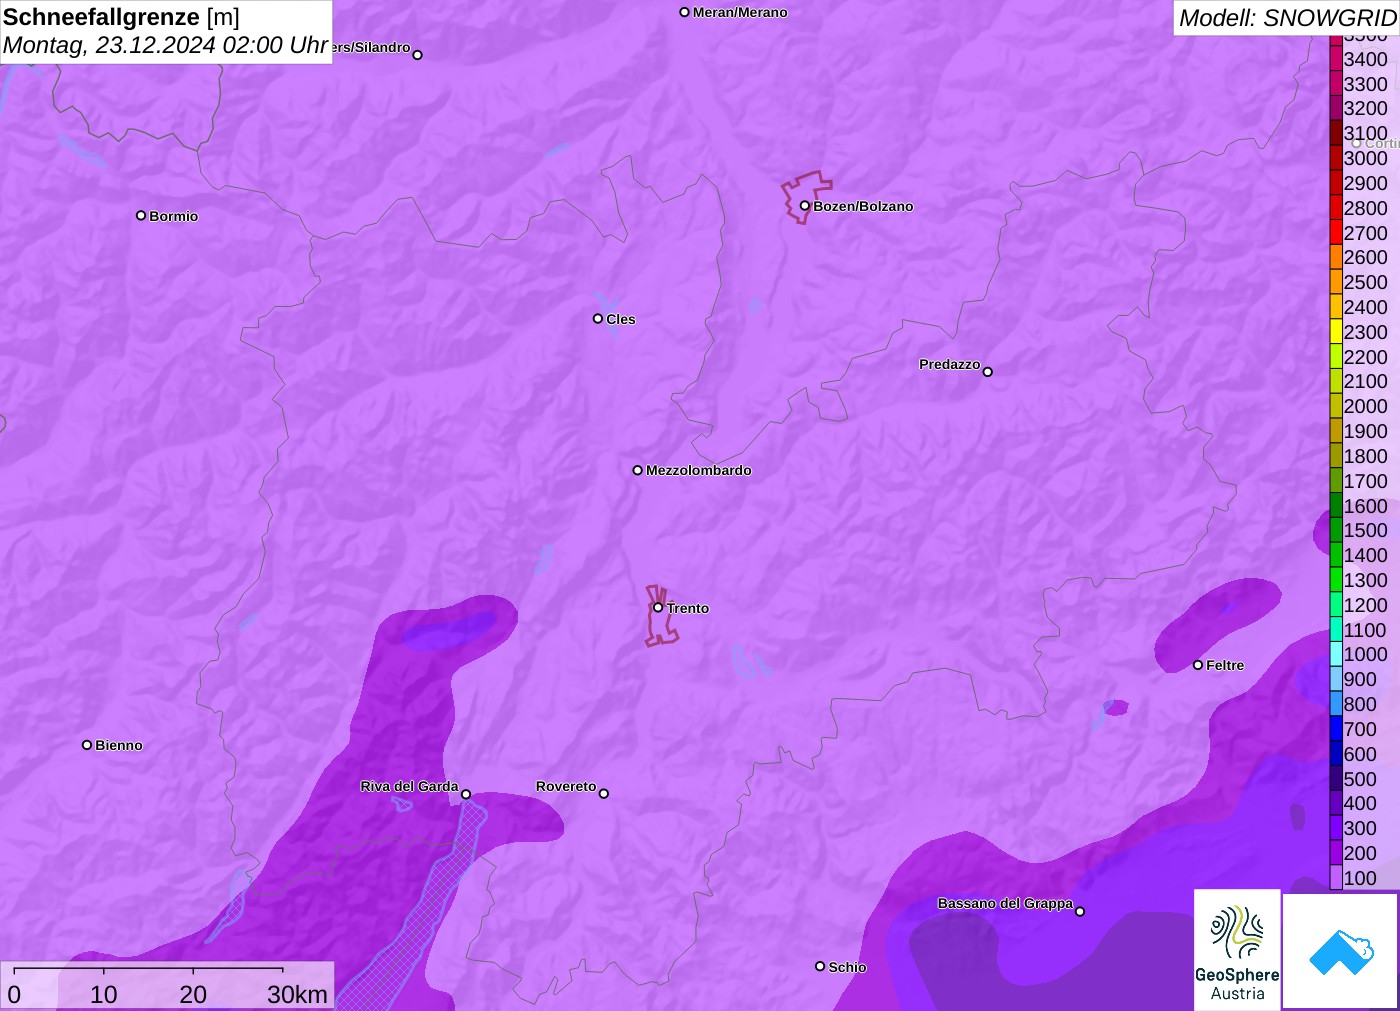Click the Cles location dot
Screen dimensions: 1400x1011
click(x=598, y=319)
